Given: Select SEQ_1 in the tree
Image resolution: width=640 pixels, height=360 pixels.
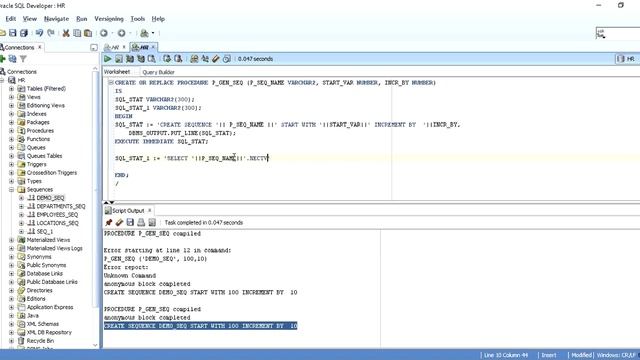Looking at the screenshot, I should point(44,231).
